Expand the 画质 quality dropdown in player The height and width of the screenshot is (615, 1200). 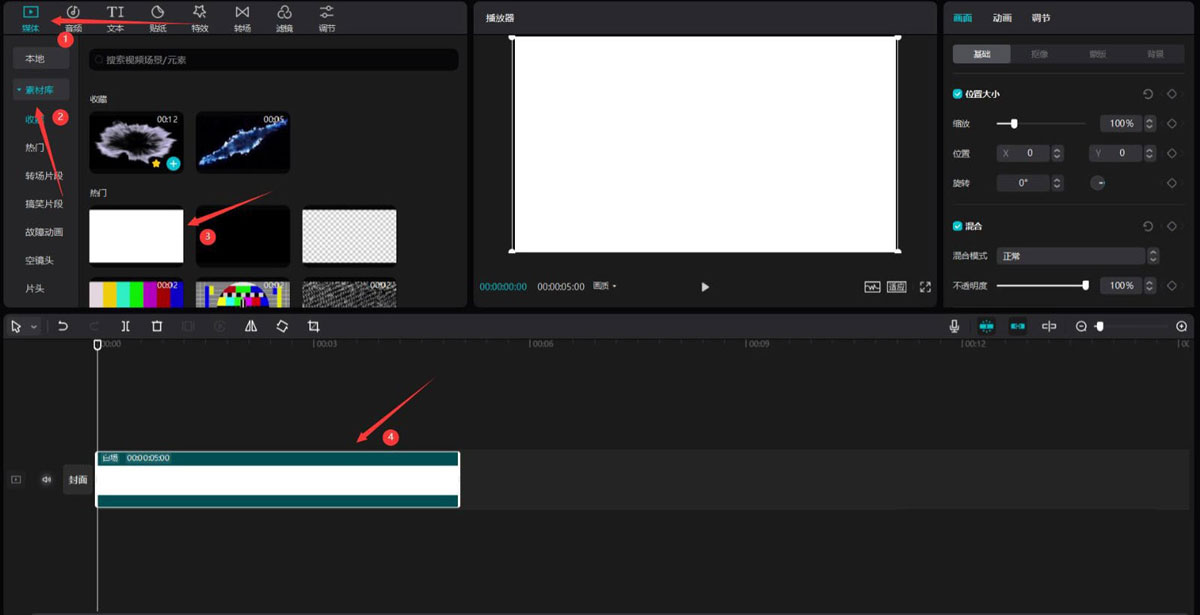pyautogui.click(x=604, y=286)
